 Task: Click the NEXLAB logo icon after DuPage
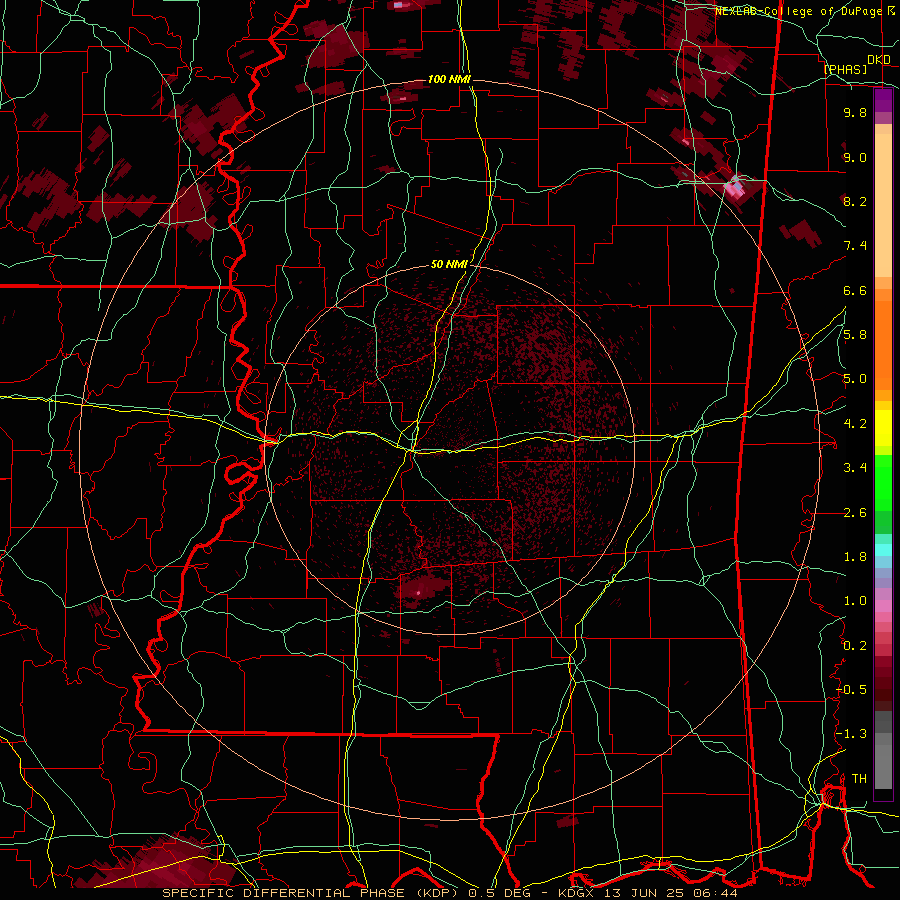(891, 10)
